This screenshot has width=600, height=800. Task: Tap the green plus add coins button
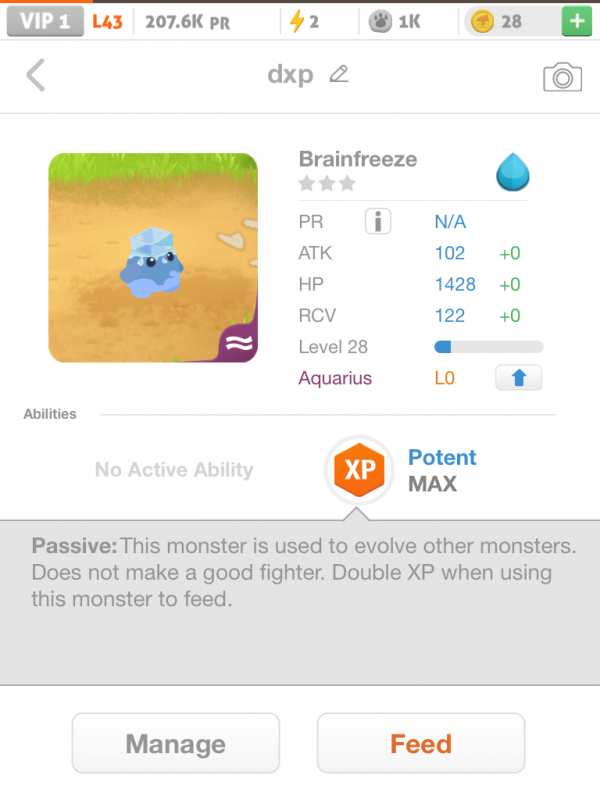(575, 21)
